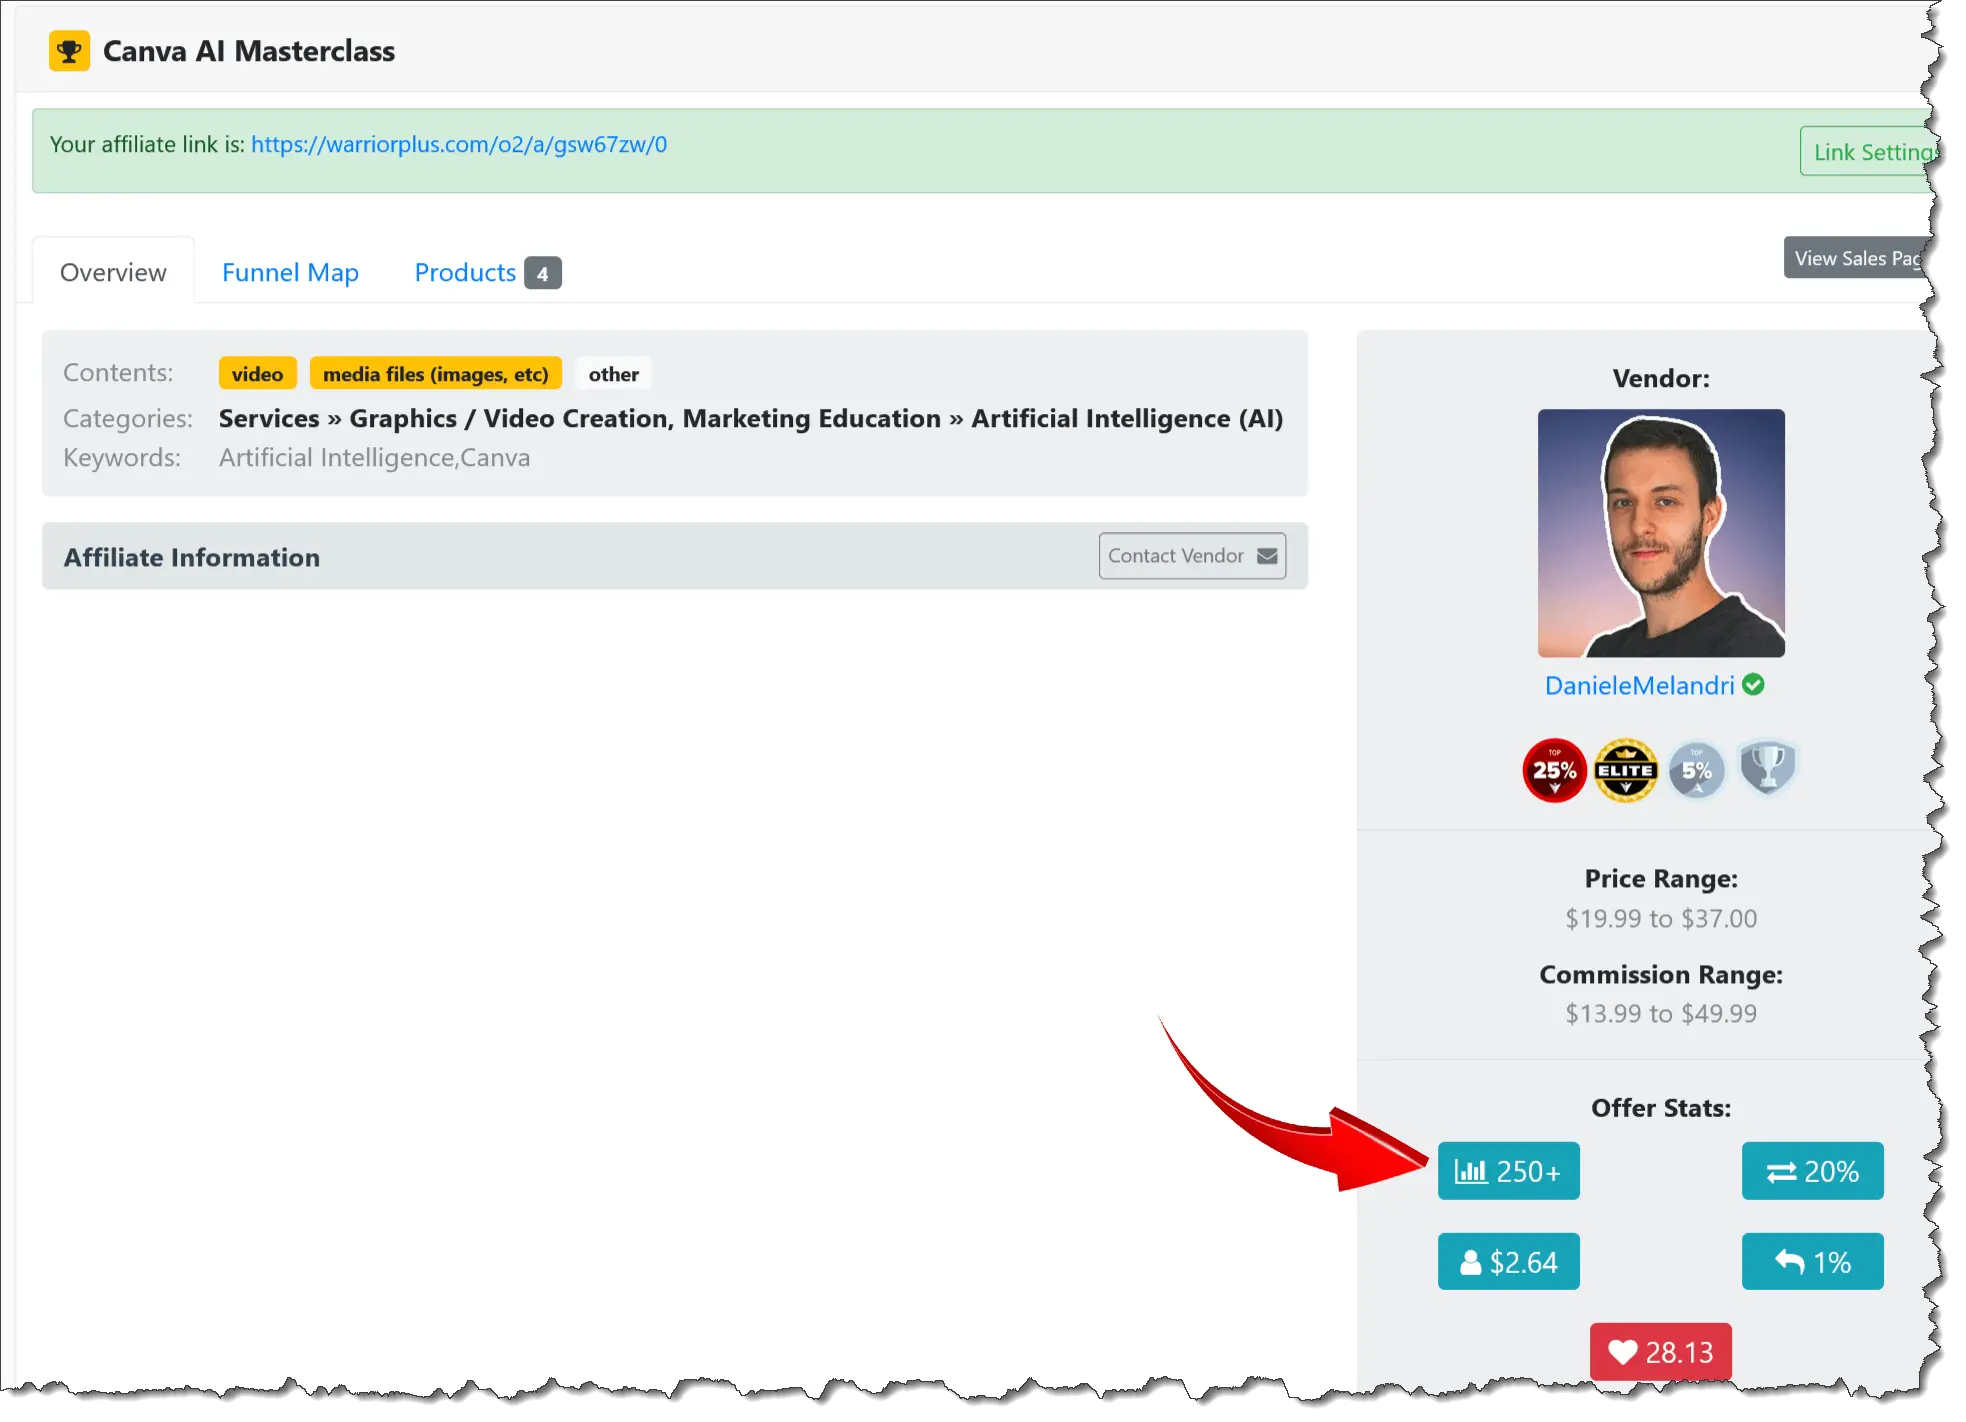The height and width of the screenshot is (1422, 1966).
Task: Click the Link Settings button
Action: click(x=1868, y=152)
